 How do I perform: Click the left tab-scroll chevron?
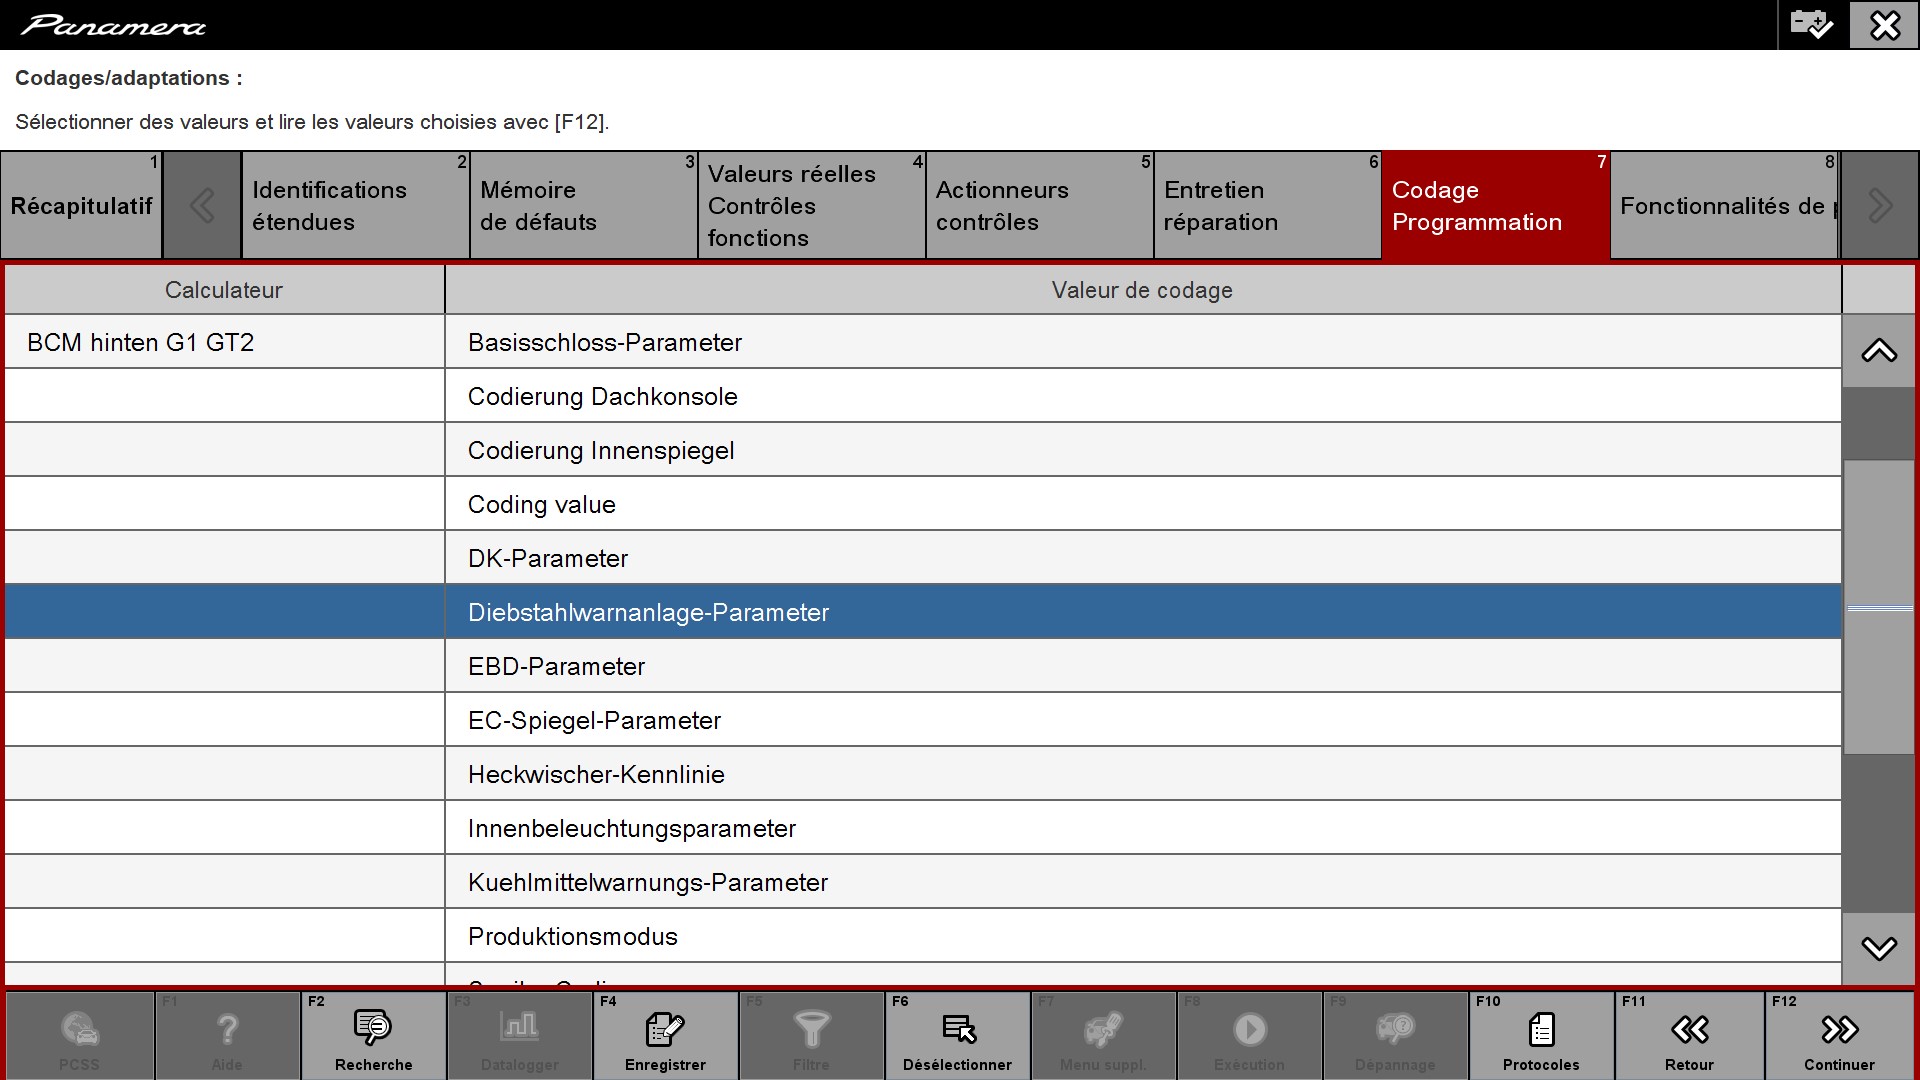point(202,205)
